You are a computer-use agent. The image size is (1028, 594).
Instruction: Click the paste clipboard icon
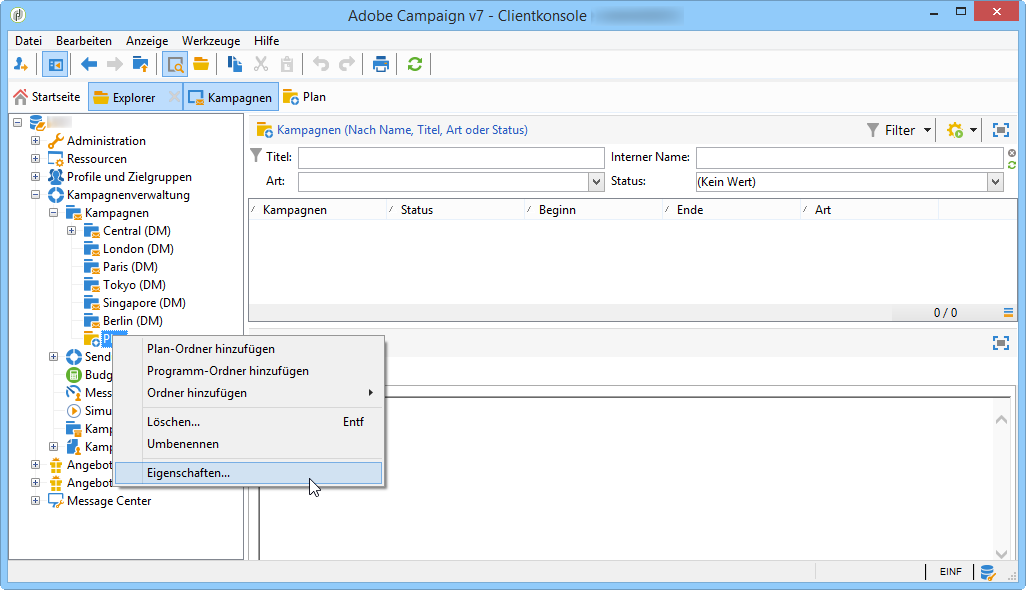coord(287,64)
